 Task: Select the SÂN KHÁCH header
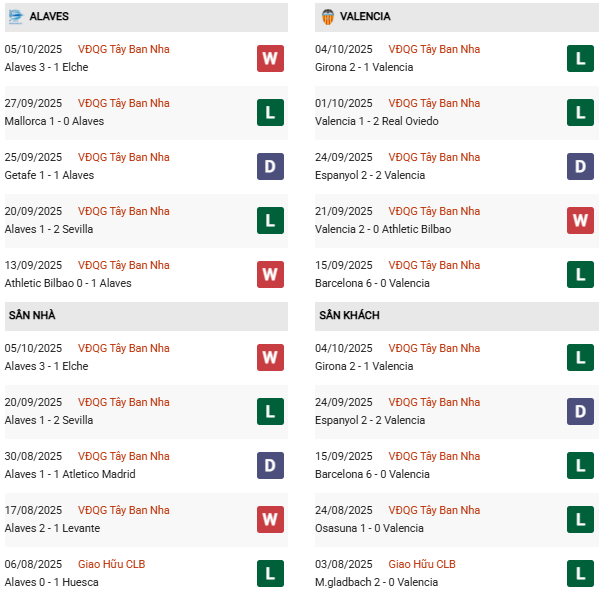[x=349, y=316]
